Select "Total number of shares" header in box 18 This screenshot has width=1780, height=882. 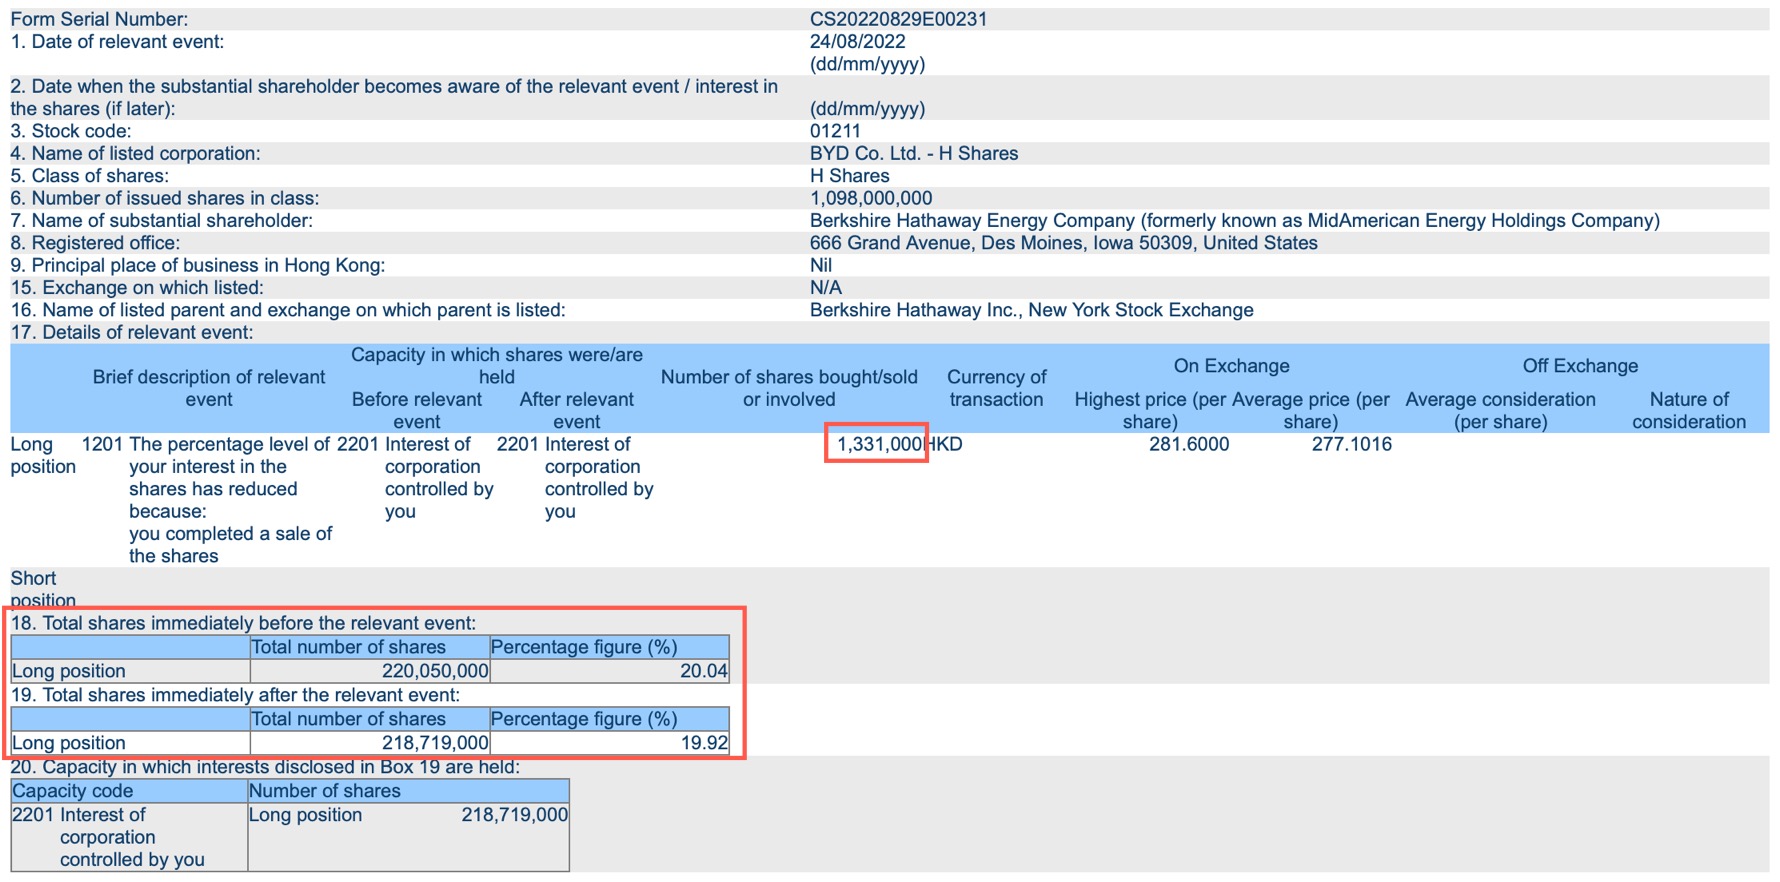point(348,647)
